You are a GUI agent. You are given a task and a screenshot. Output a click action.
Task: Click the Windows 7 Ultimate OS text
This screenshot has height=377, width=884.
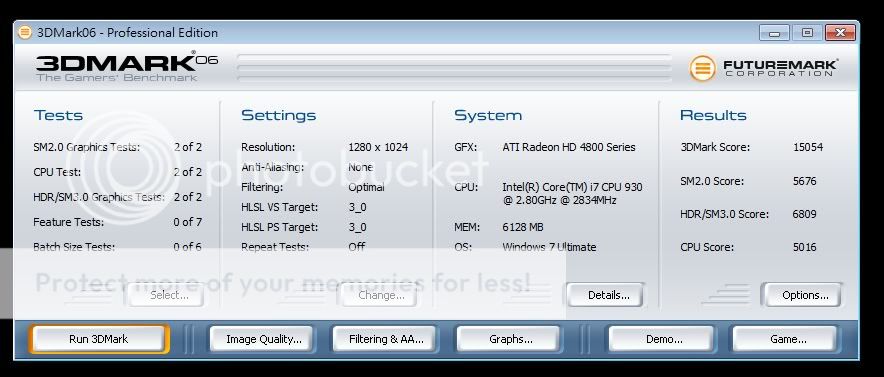[549, 247]
